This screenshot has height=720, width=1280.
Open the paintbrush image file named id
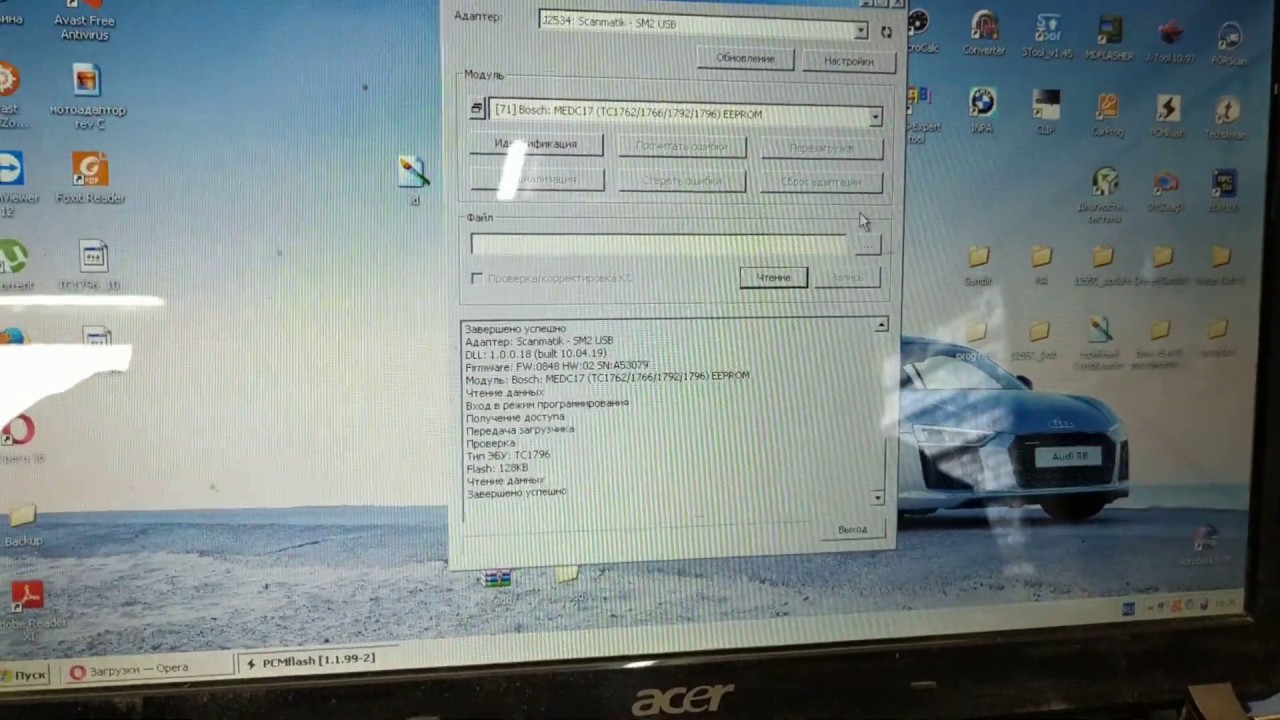[x=413, y=180]
